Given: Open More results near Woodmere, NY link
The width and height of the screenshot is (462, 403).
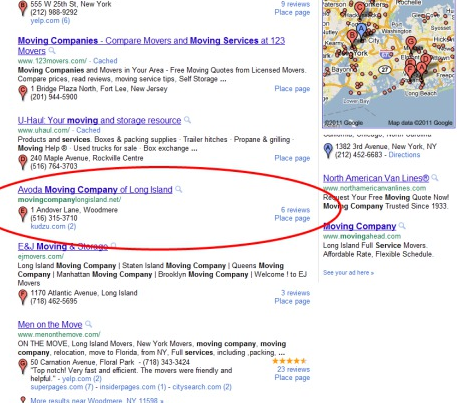Looking at the screenshot, I should [97, 400].
